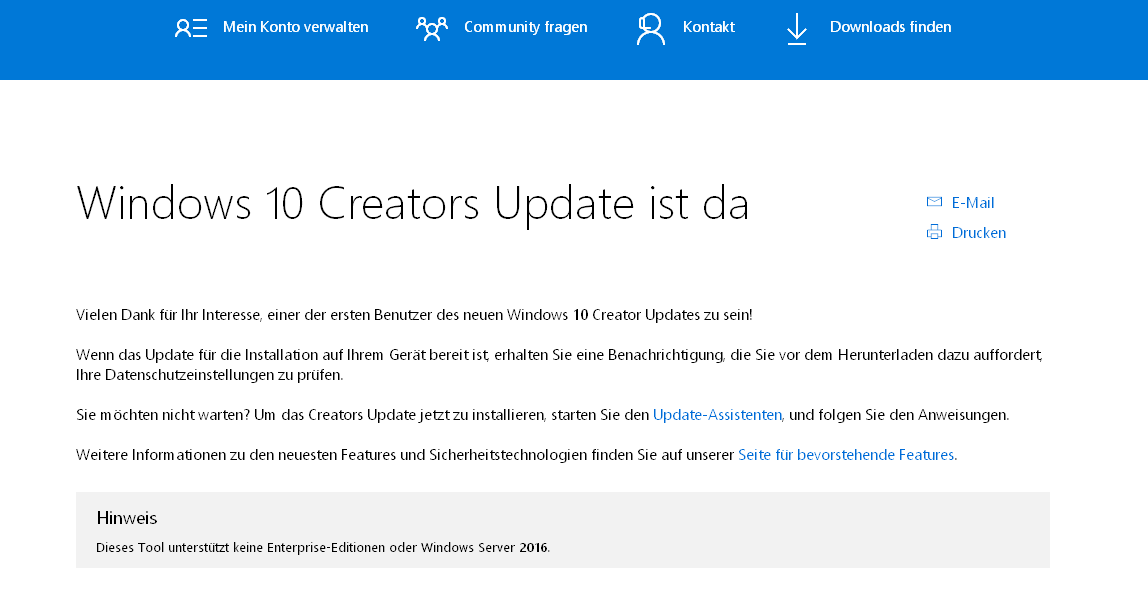Select Community fragen in the navigation
This screenshot has width=1148, height=611.
click(525, 27)
